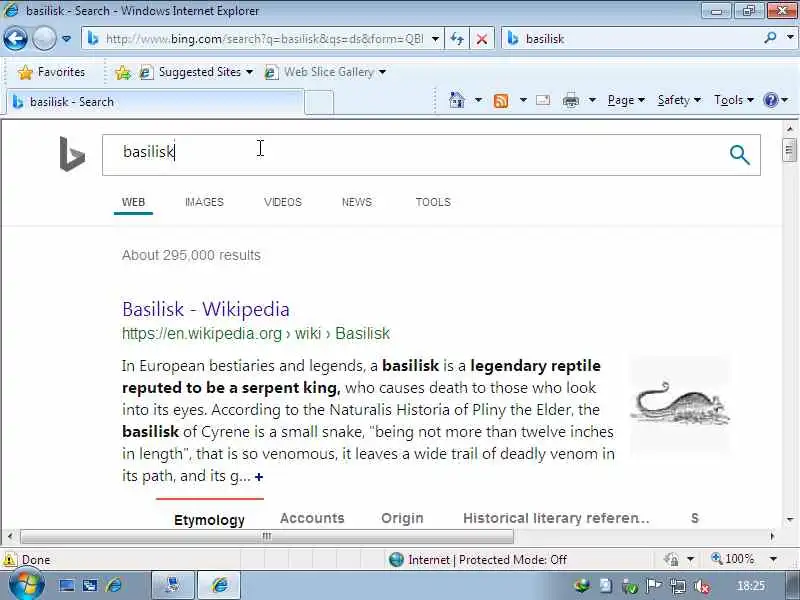Click the scroll right arrow
This screenshot has width=800, height=600.
[x=772, y=536]
